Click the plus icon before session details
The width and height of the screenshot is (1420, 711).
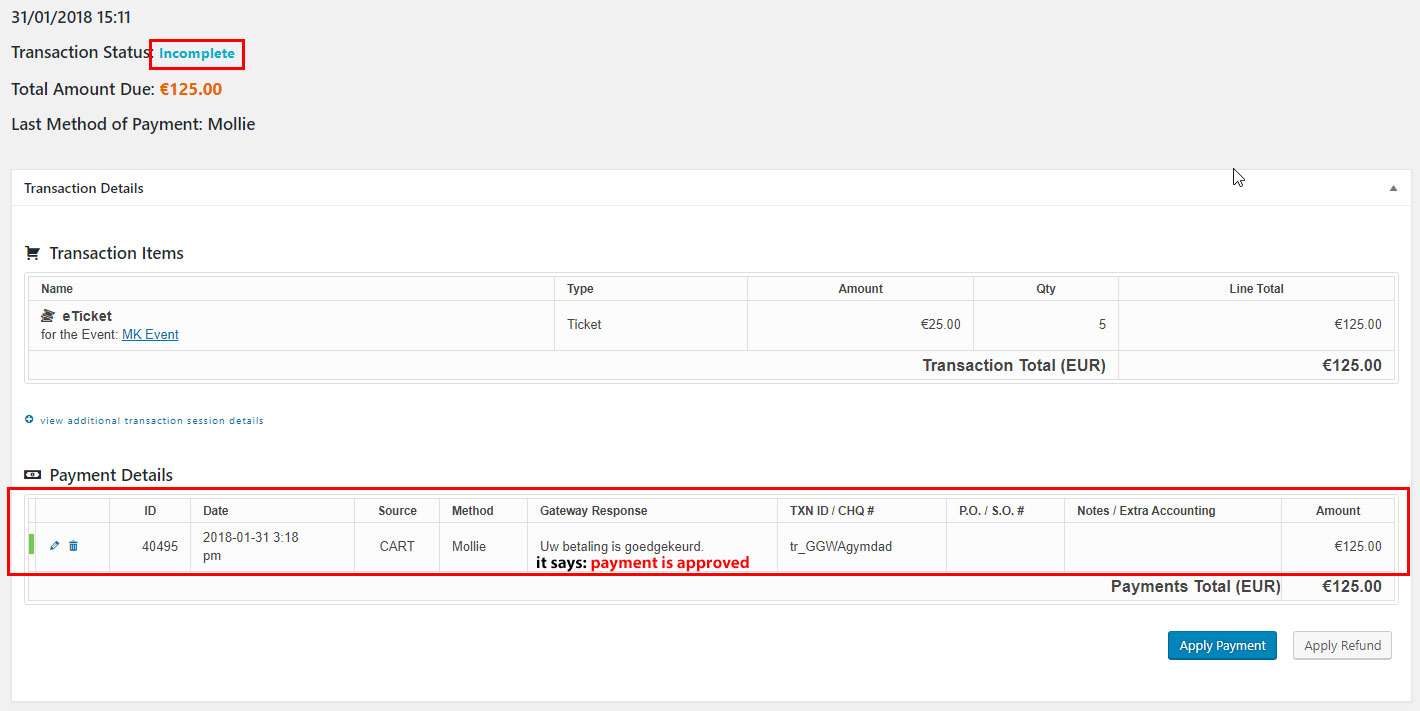(x=29, y=420)
